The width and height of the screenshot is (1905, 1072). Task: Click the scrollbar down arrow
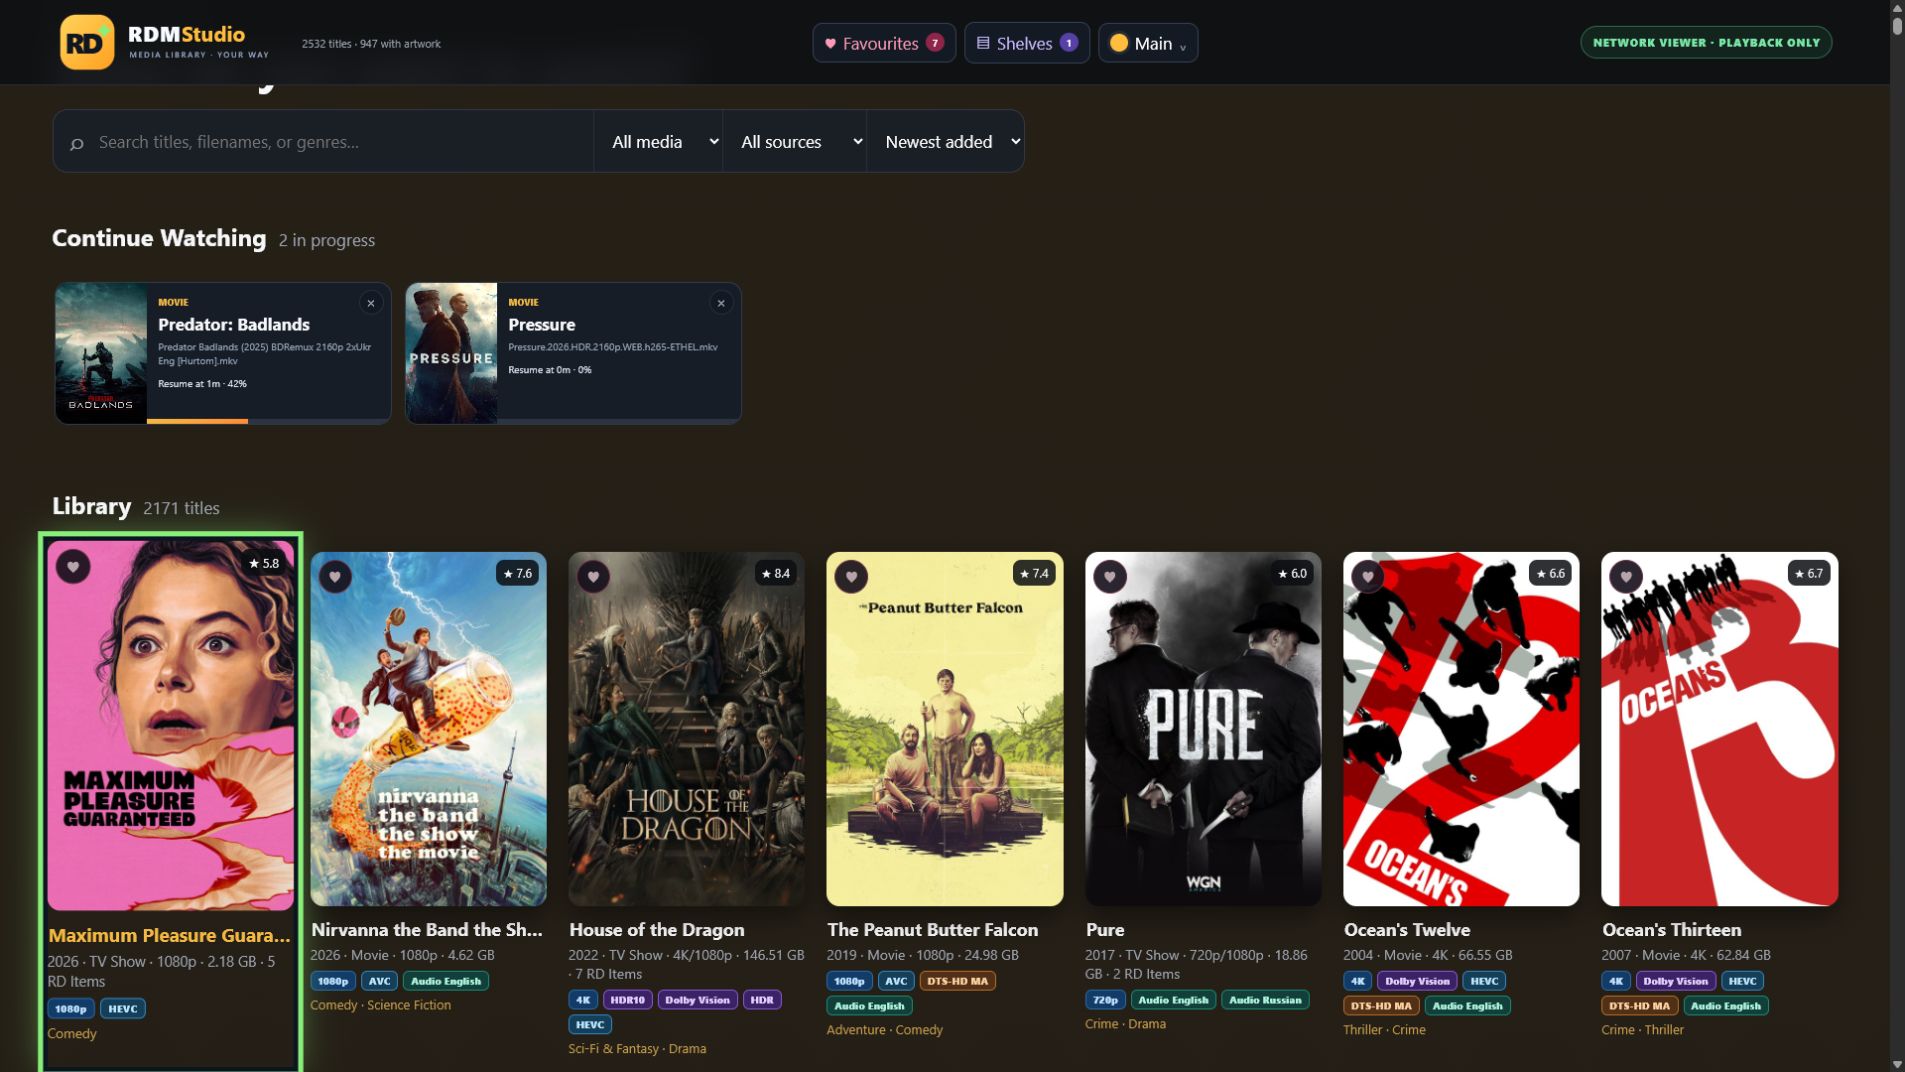[1897, 1064]
